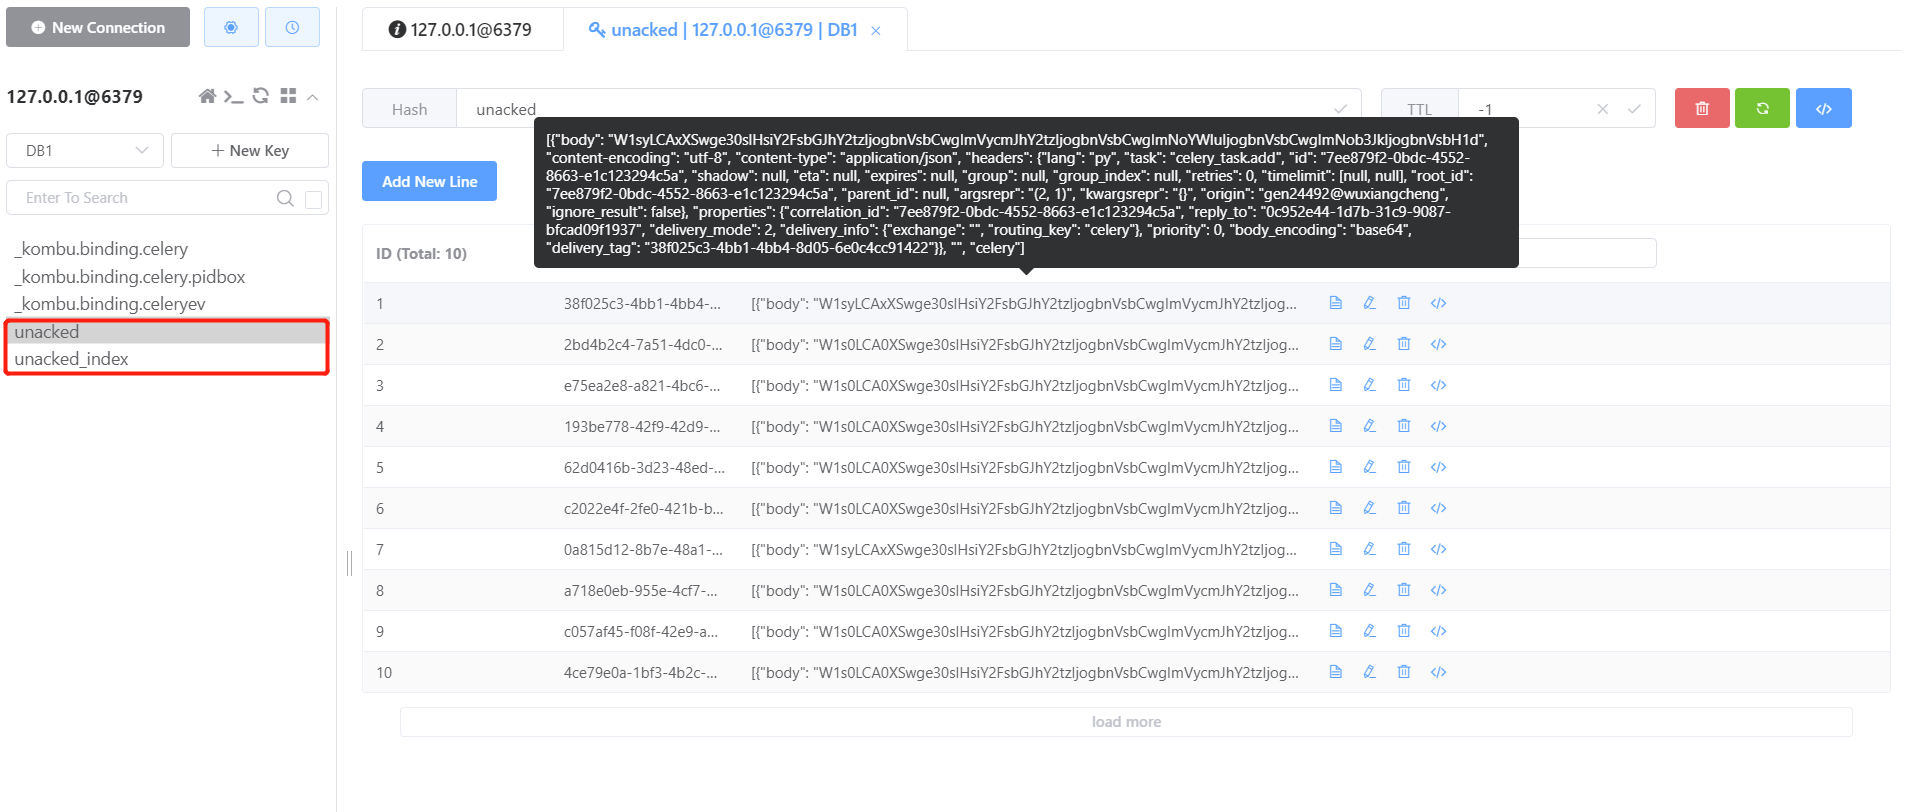Click the unacked key name field
The height and width of the screenshot is (812, 1912).
click(x=908, y=108)
